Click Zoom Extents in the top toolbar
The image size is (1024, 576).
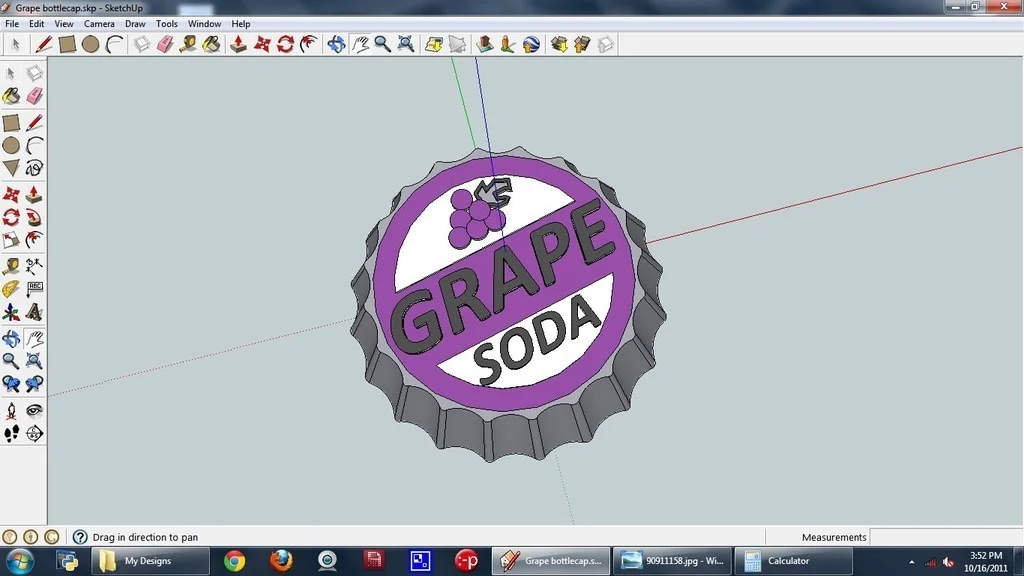(x=406, y=44)
